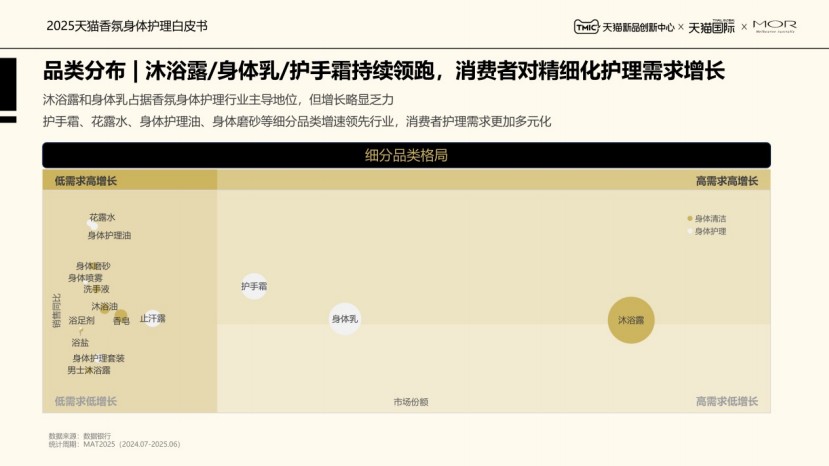Click the 市场份额 x-axis label

coord(411,402)
